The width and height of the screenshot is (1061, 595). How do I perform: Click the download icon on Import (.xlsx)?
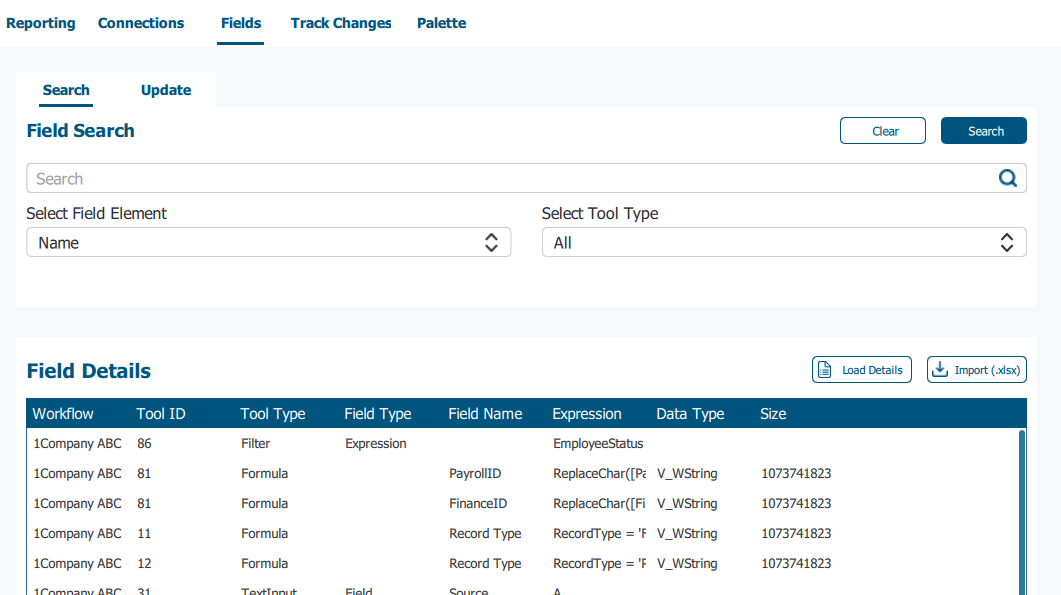(x=939, y=369)
